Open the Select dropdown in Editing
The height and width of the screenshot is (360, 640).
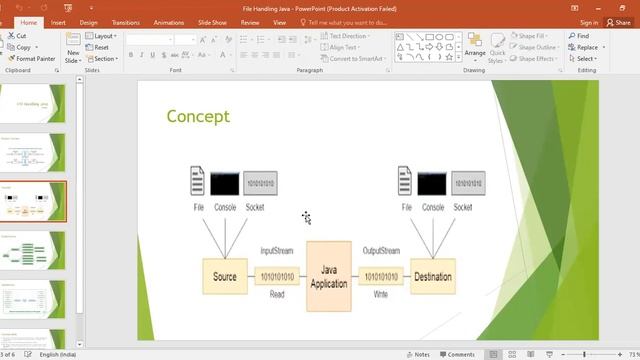click(583, 59)
